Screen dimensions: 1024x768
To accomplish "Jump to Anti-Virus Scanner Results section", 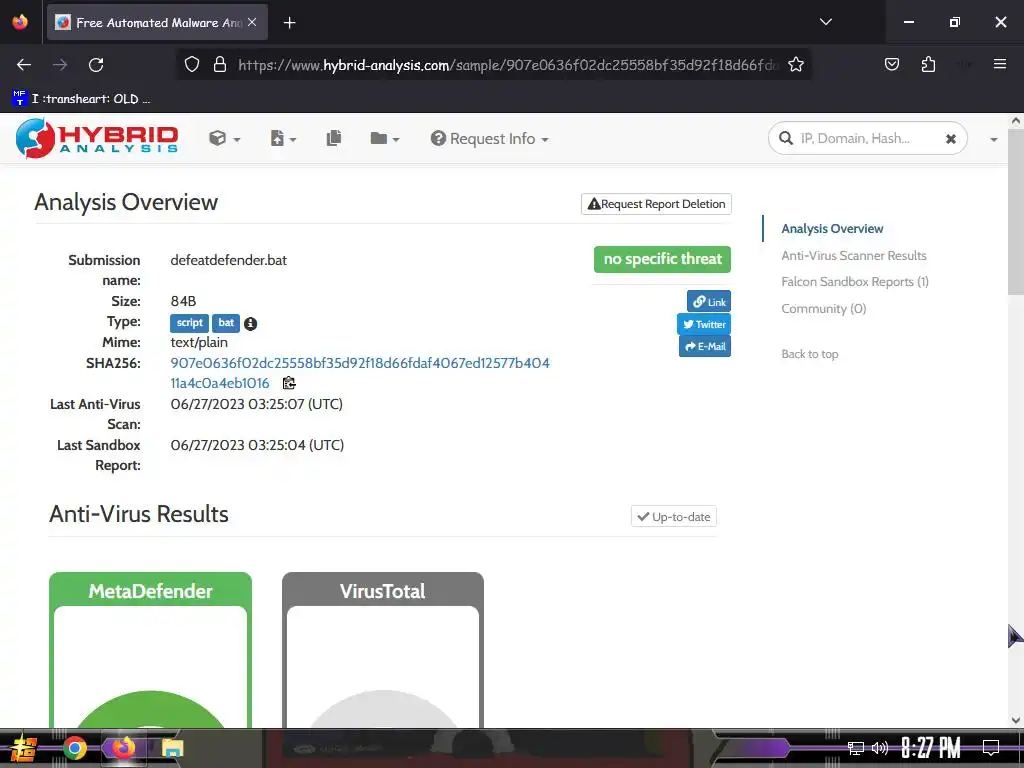I will click(x=854, y=255).
